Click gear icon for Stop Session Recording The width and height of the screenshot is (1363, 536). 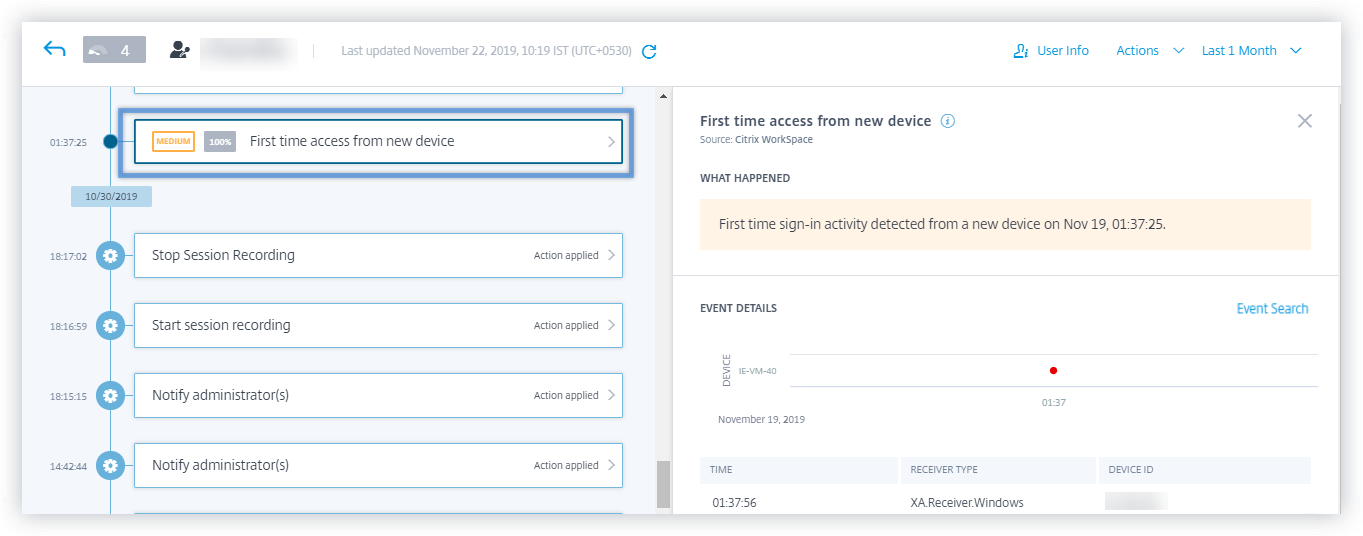110,255
